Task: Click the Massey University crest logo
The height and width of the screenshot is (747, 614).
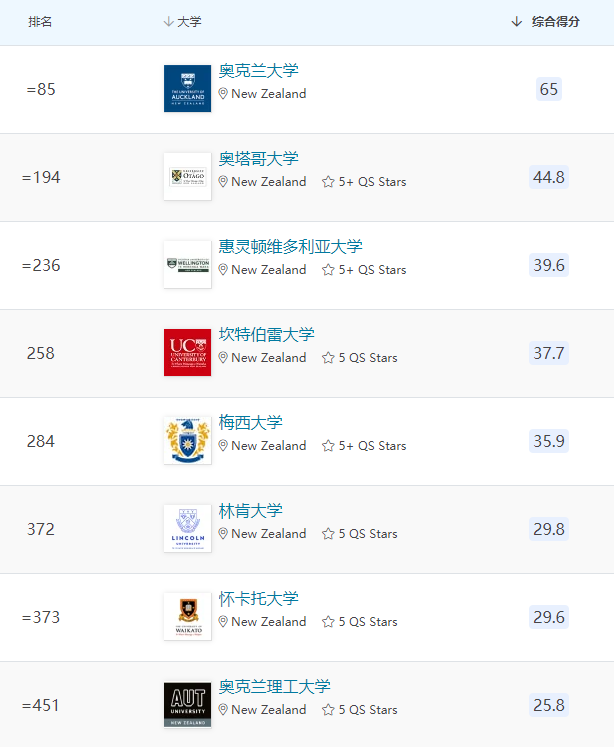Action: coord(187,441)
